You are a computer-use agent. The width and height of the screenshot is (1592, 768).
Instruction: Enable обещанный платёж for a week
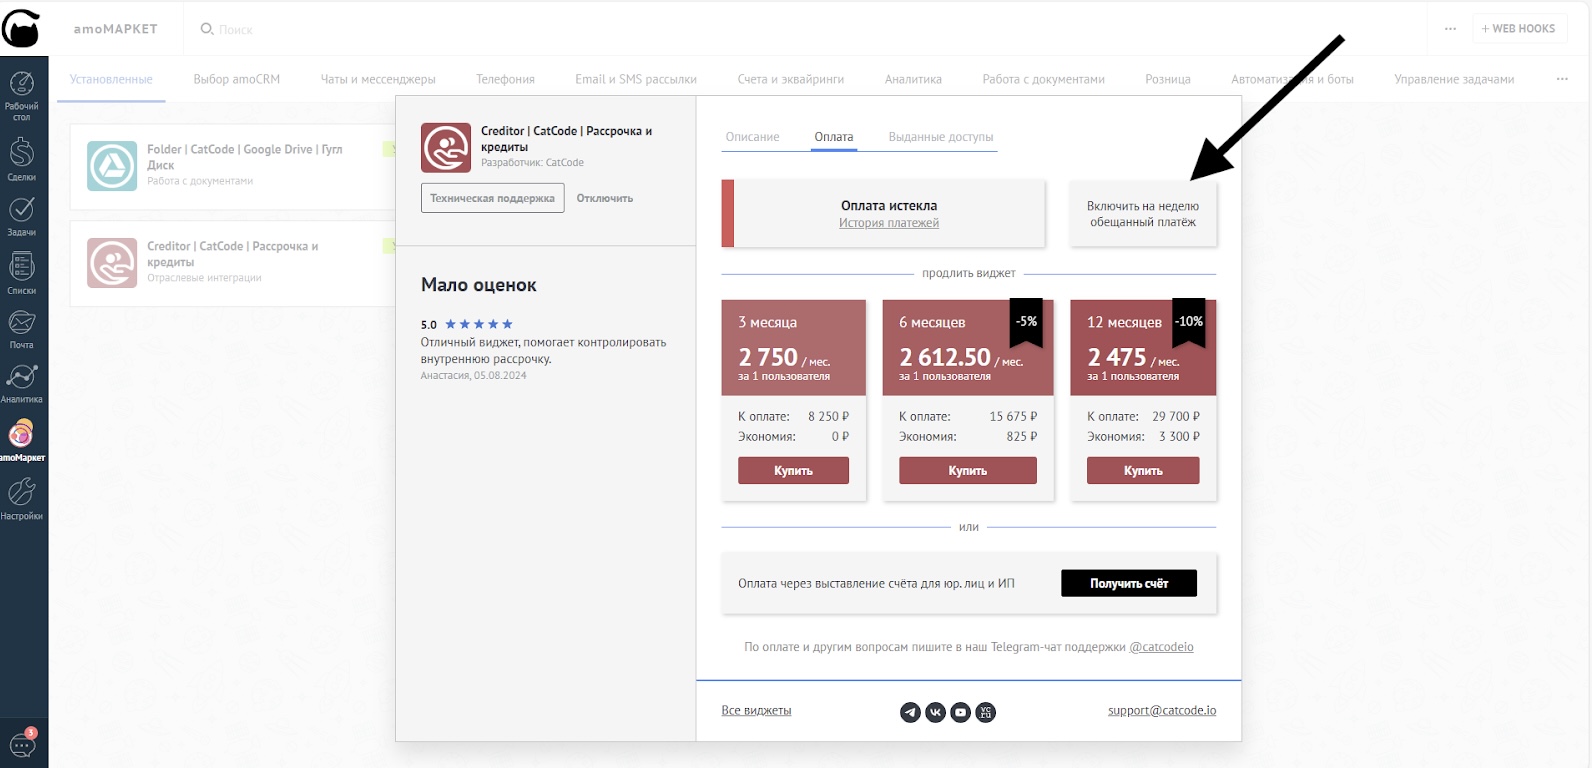click(1143, 214)
